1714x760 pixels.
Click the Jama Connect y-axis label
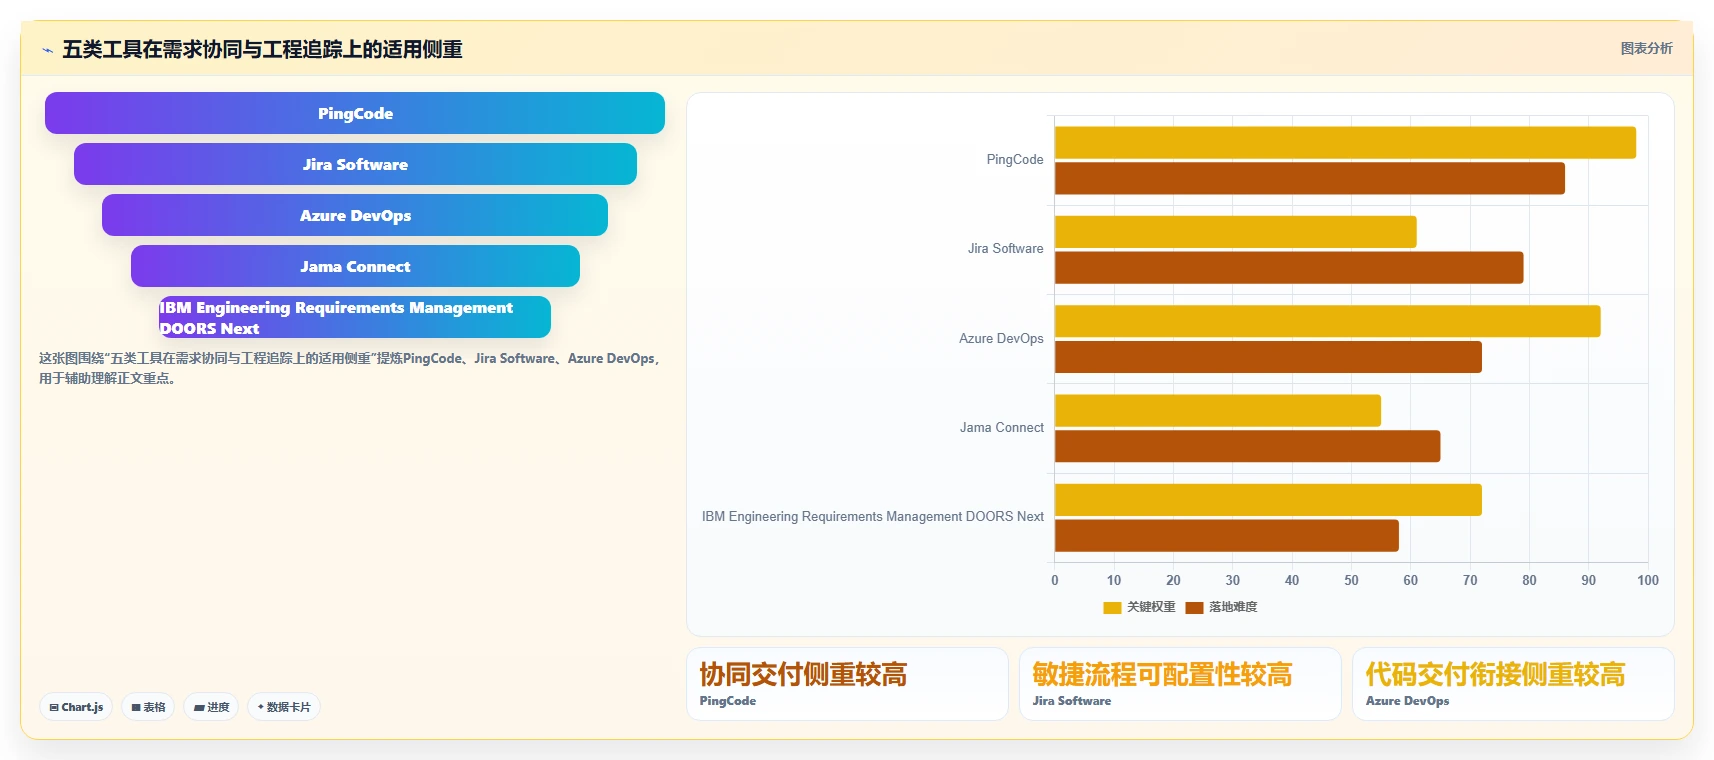tap(1001, 428)
